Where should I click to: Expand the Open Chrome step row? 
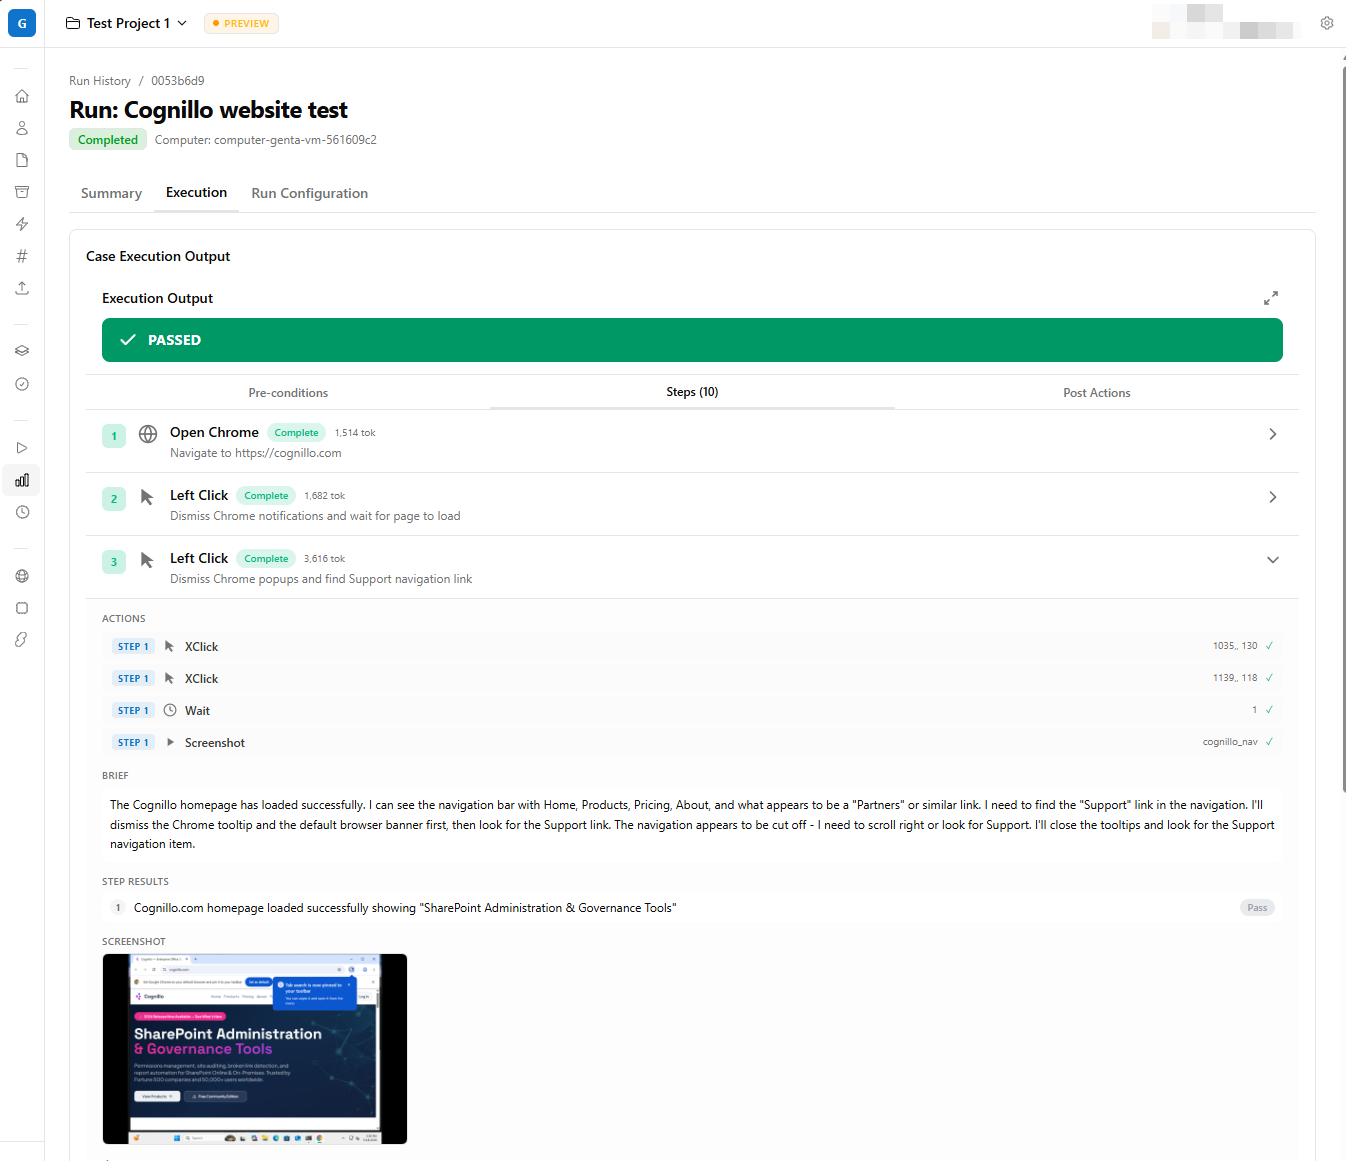click(x=692, y=441)
